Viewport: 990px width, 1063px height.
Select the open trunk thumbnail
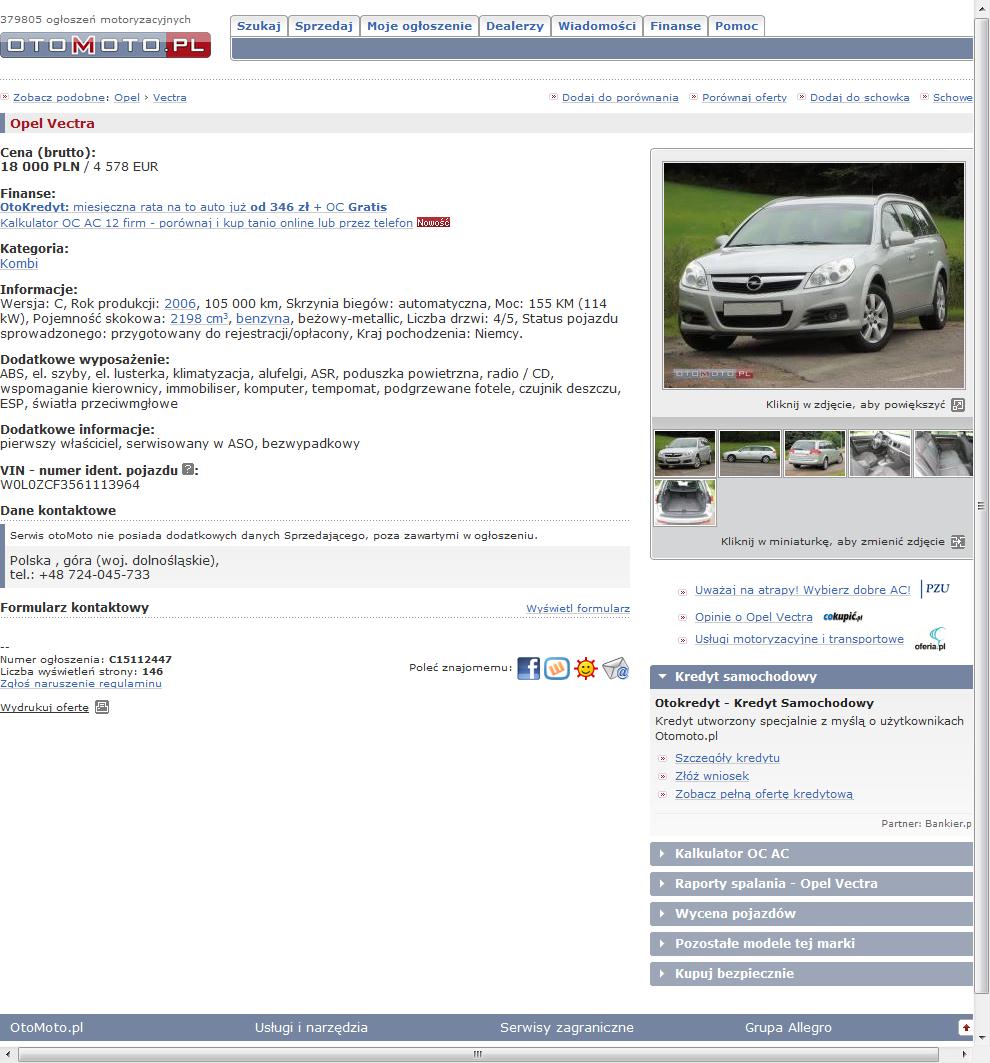[685, 502]
